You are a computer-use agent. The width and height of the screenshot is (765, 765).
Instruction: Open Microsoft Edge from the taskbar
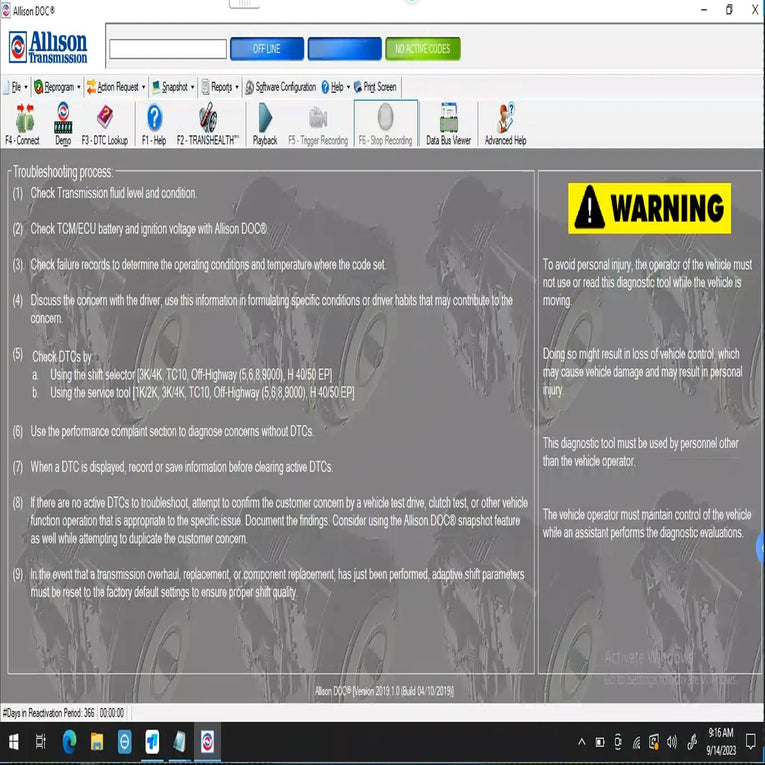(x=70, y=742)
